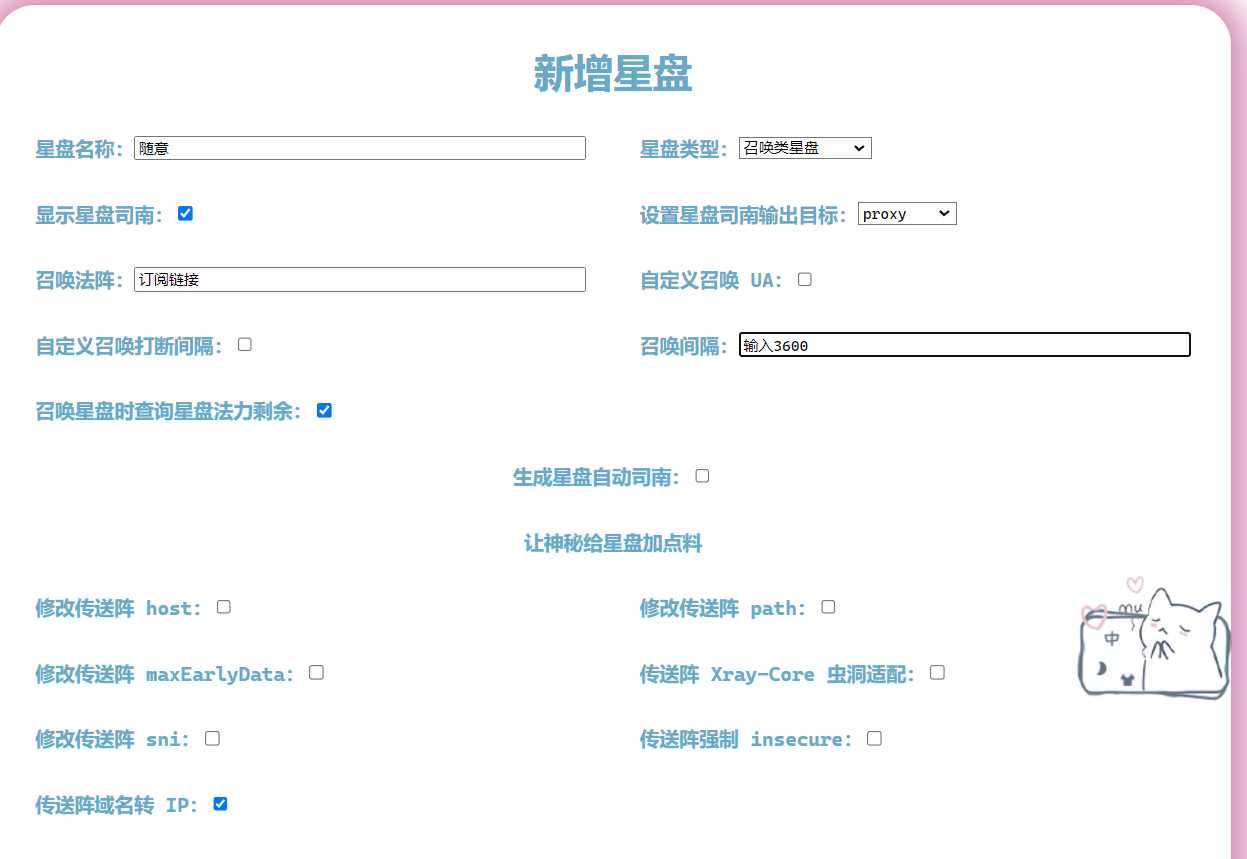Uncheck 召唤星盘时查询星盘法力剩余 checkbox
This screenshot has width=1247, height=859.
324,410
